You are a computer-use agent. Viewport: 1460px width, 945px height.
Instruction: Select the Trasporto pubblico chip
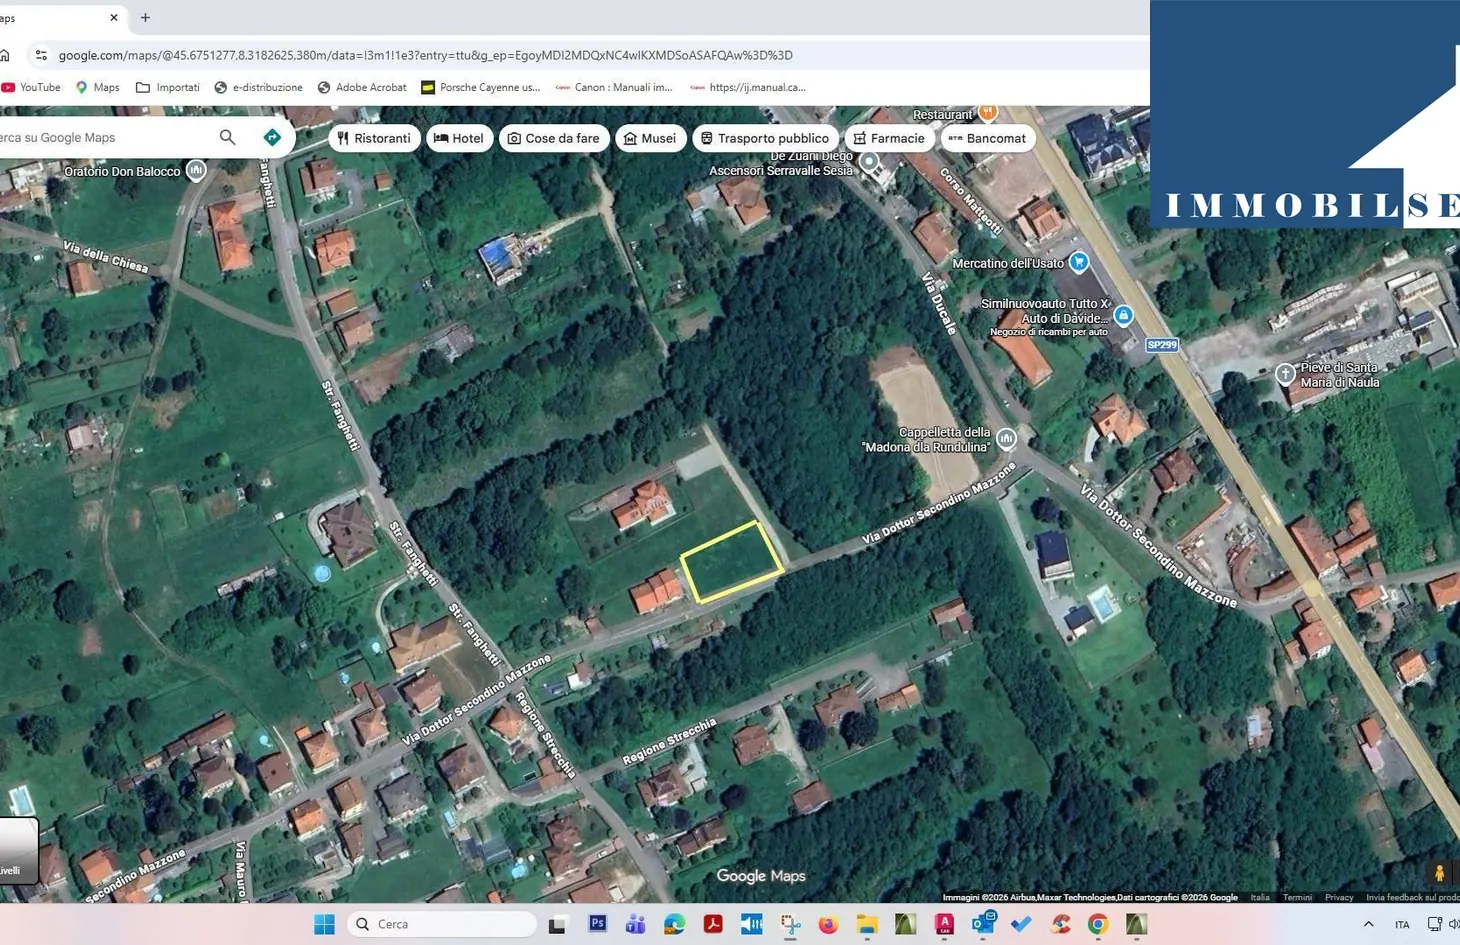tap(765, 138)
